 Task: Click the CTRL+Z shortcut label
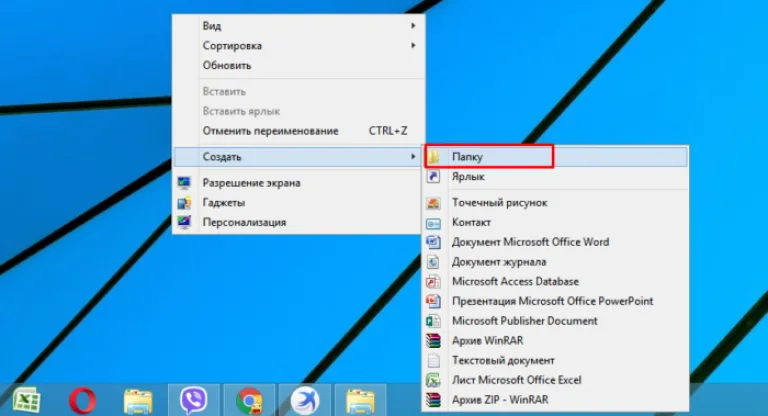click(388, 131)
